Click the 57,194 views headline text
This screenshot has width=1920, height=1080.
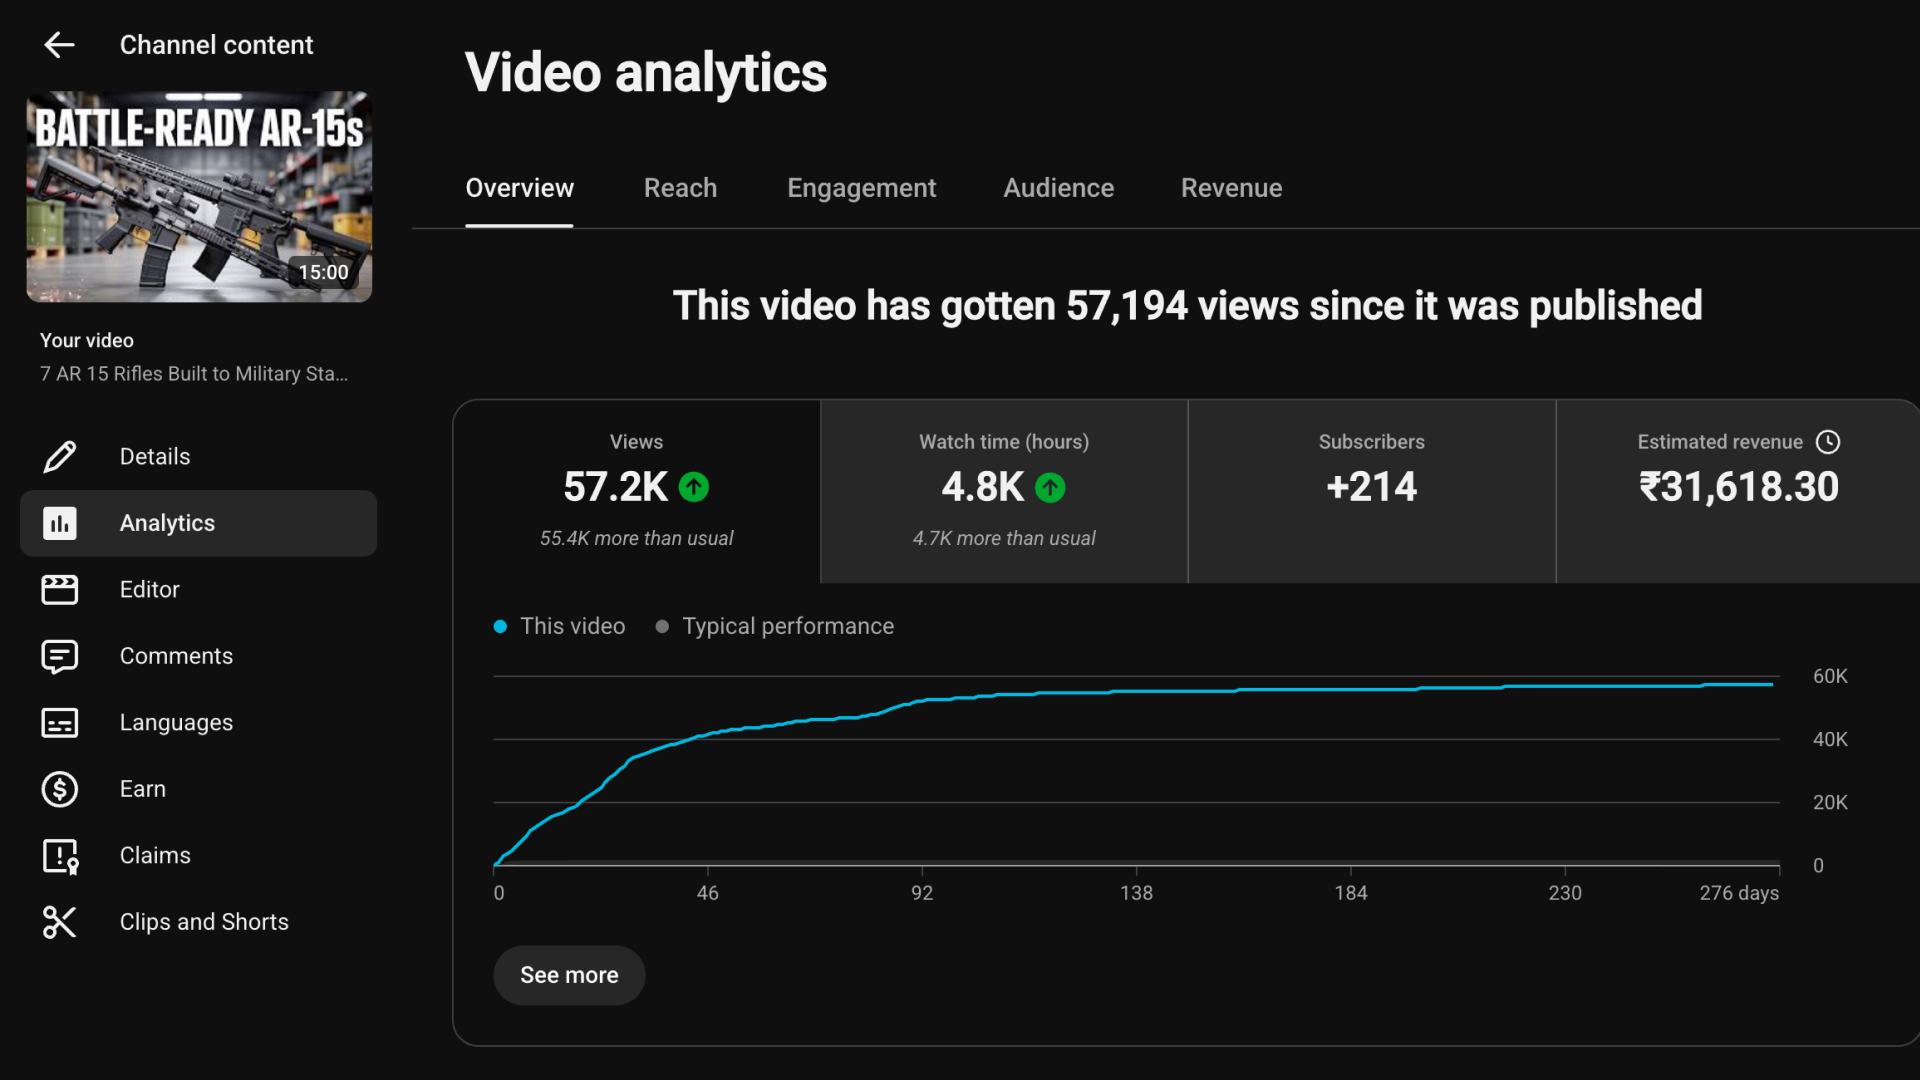[x=1187, y=306]
